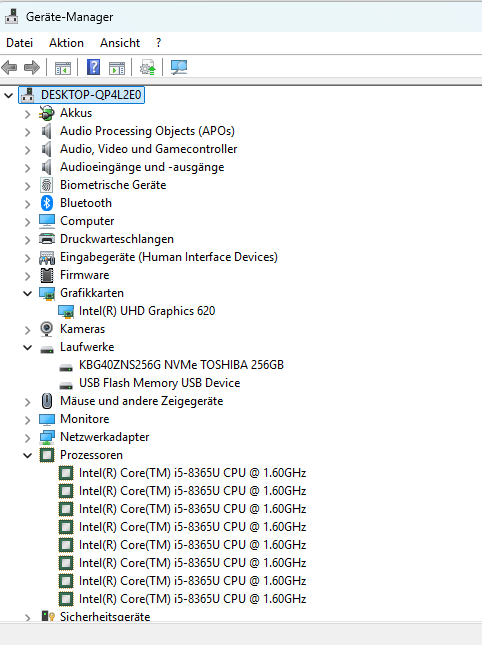This screenshot has height=645, width=482.
Task: Click the Kameras webcam icon
Action: coord(46,329)
